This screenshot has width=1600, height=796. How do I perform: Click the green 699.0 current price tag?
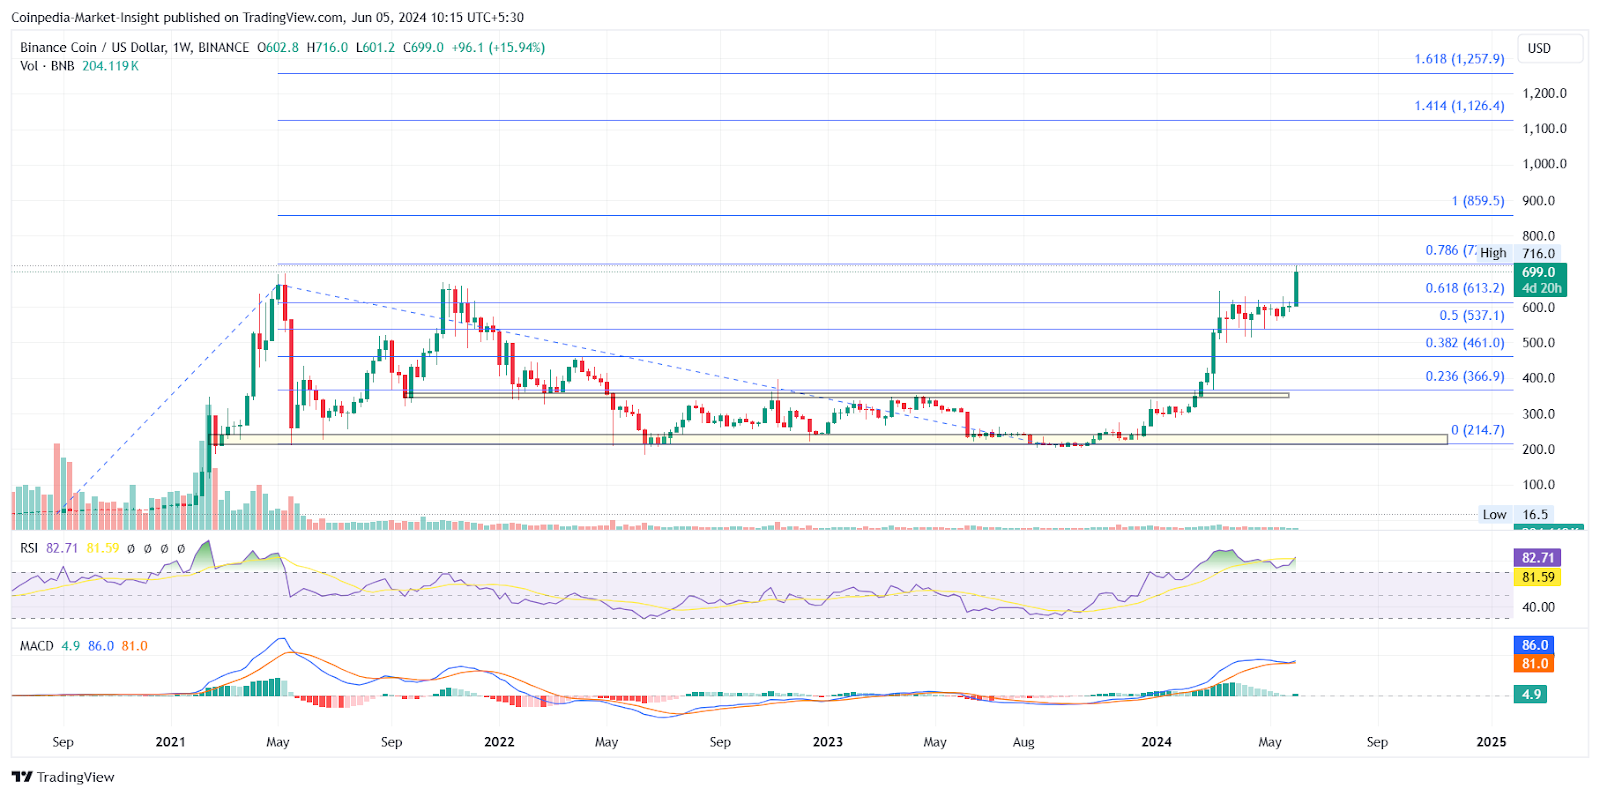(x=1540, y=280)
